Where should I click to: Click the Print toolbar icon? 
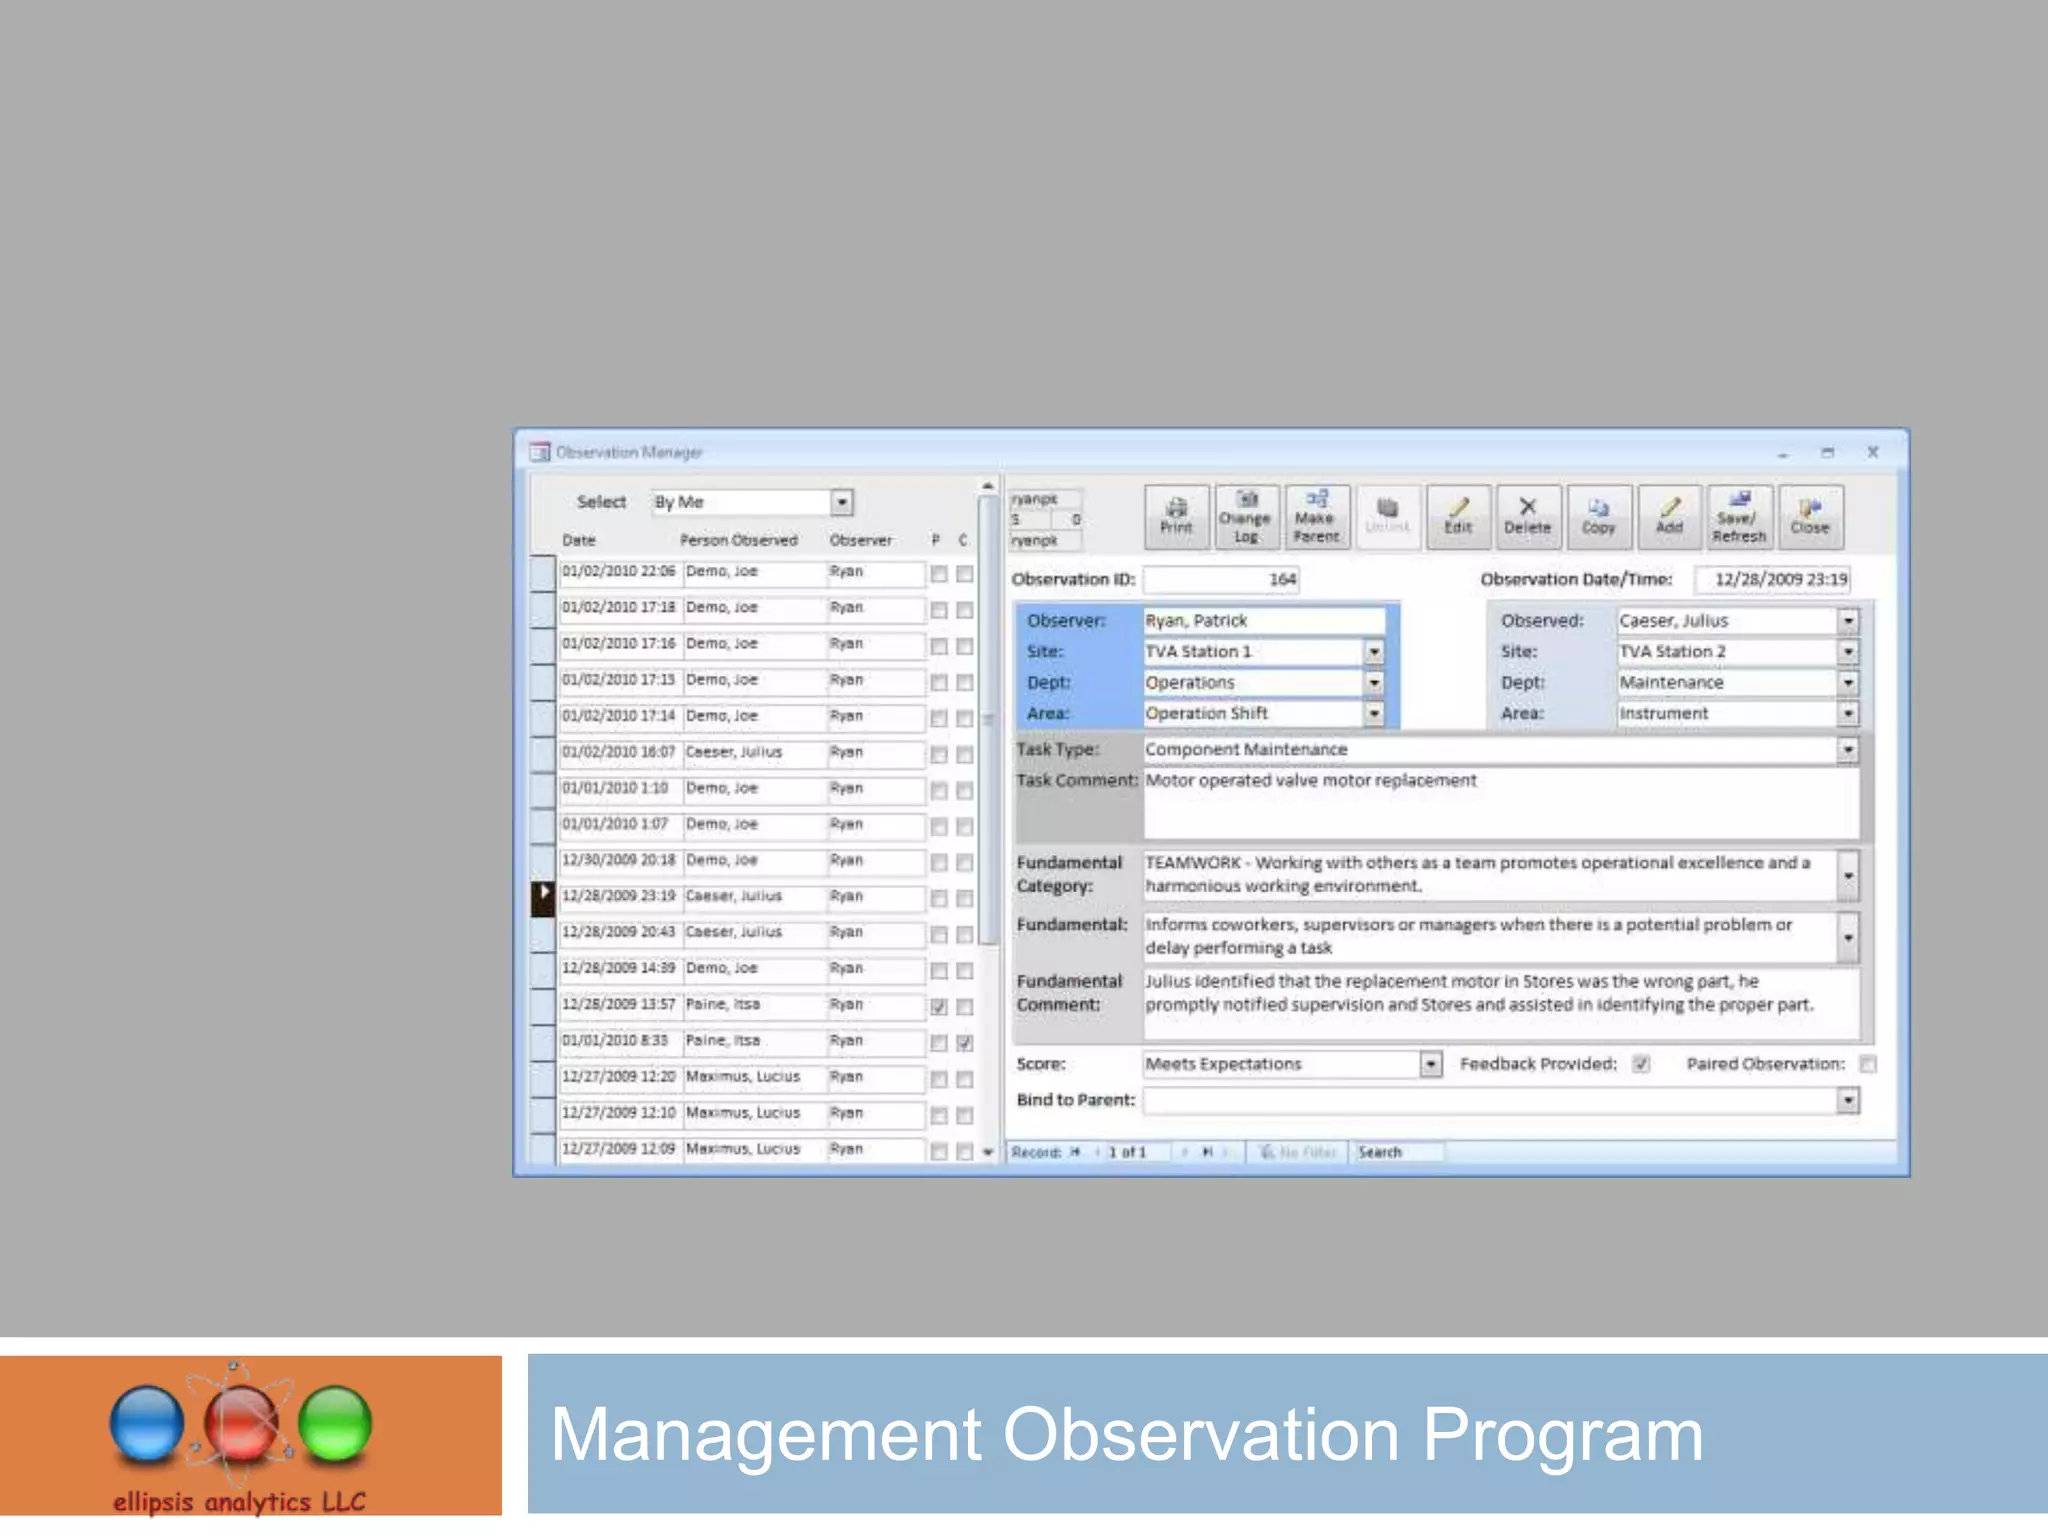pos(1176,516)
